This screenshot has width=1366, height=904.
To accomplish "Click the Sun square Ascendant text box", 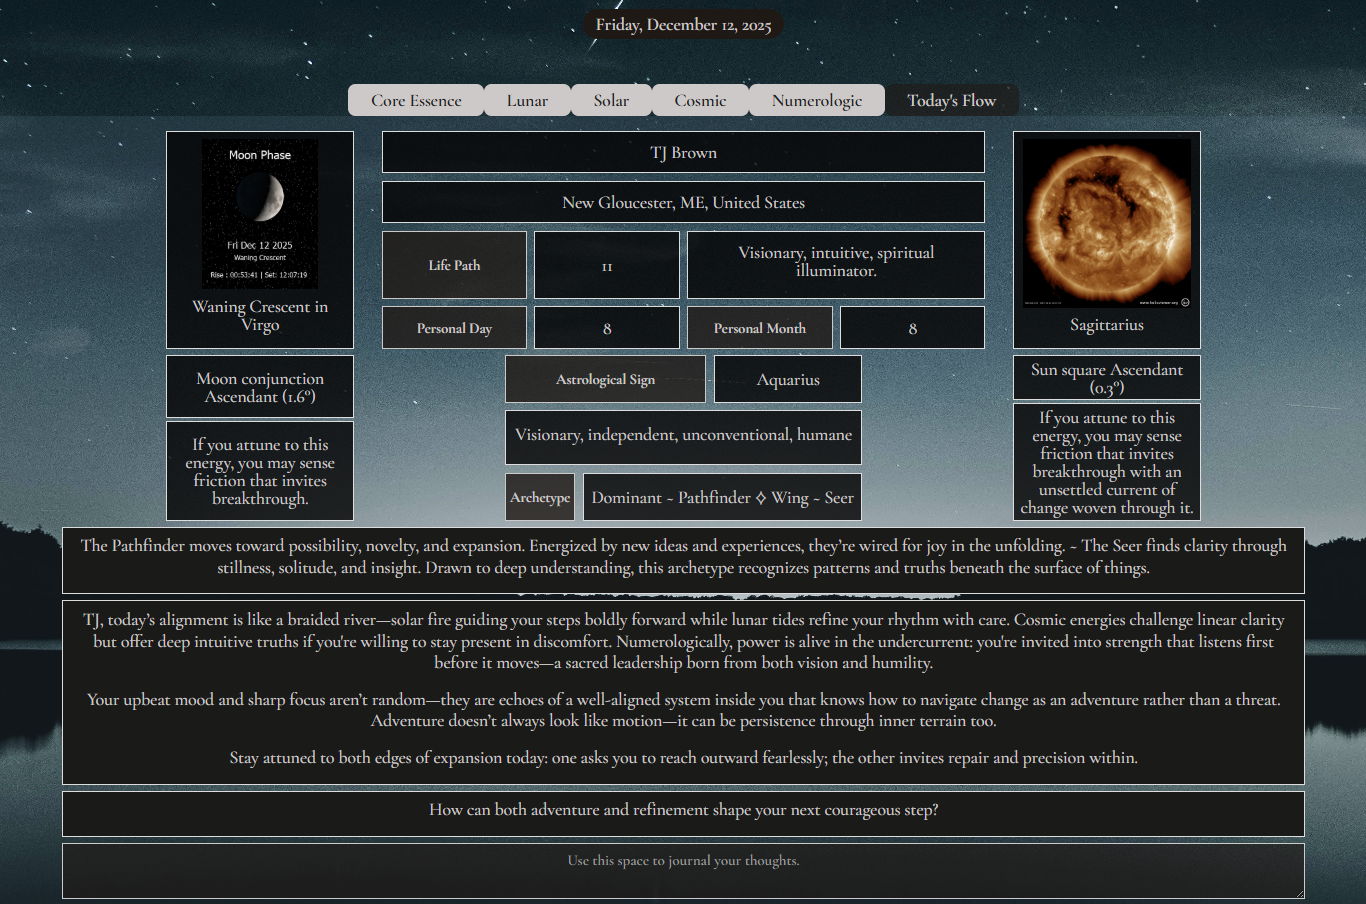I will [x=1106, y=378].
